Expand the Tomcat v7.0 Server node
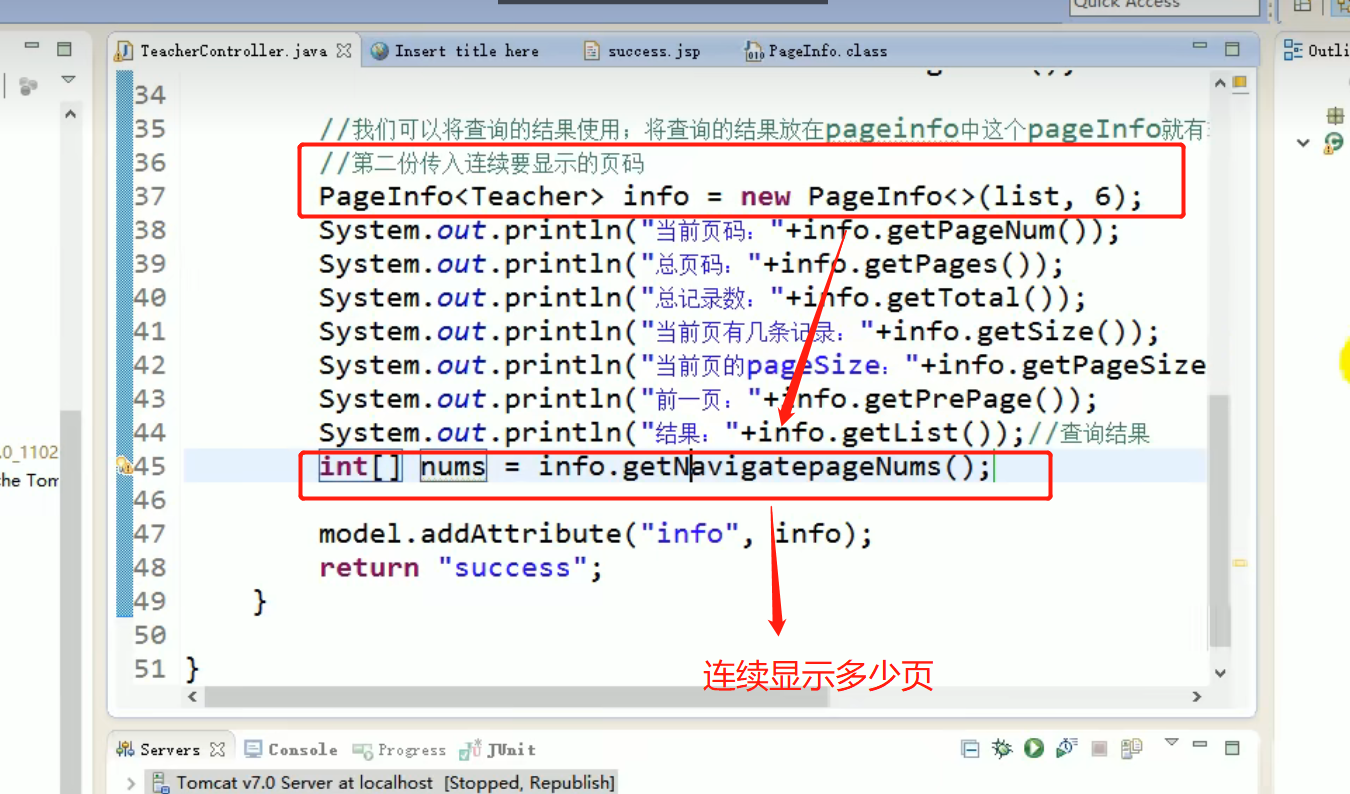 point(131,782)
